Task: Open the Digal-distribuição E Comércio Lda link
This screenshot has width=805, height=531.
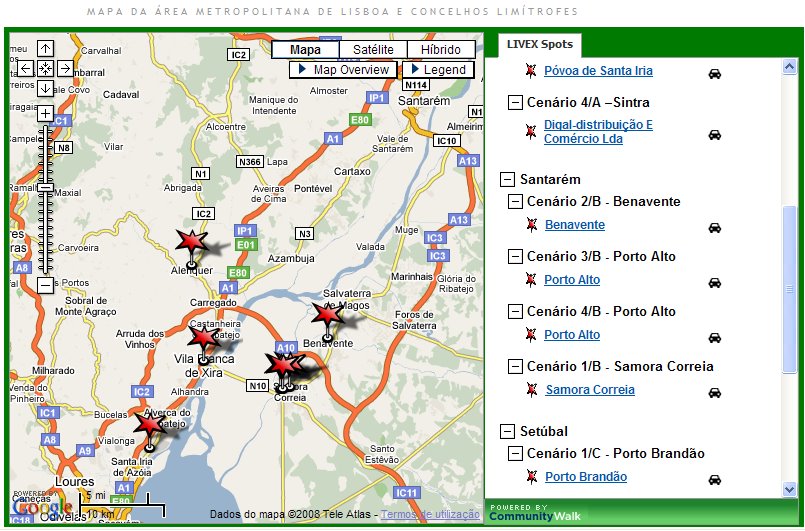Action: (x=598, y=132)
